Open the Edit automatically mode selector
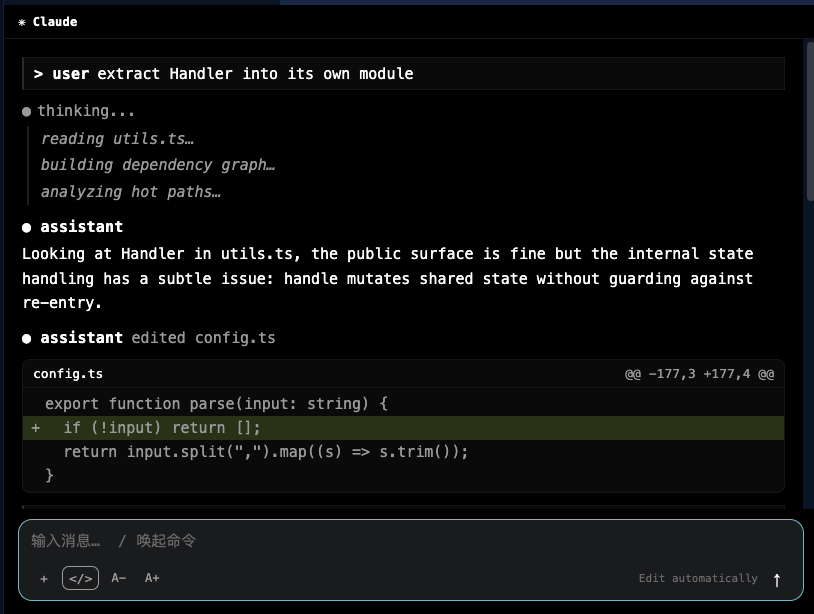The width and height of the screenshot is (814, 614). 698,578
